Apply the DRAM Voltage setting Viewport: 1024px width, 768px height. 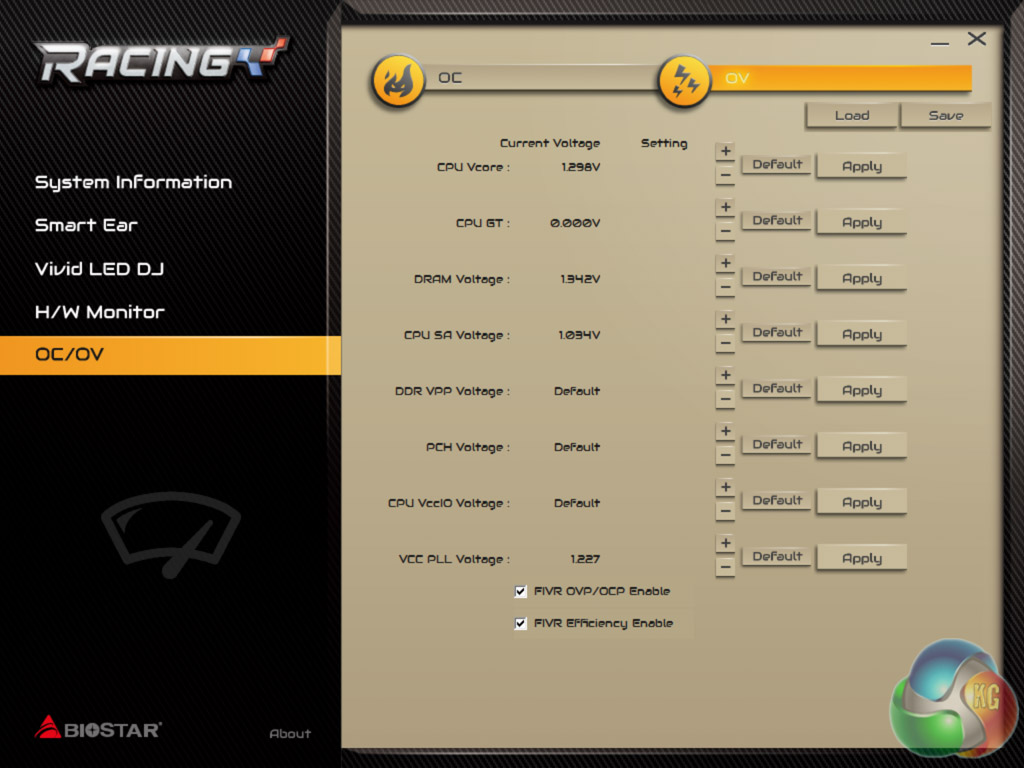tap(861, 278)
